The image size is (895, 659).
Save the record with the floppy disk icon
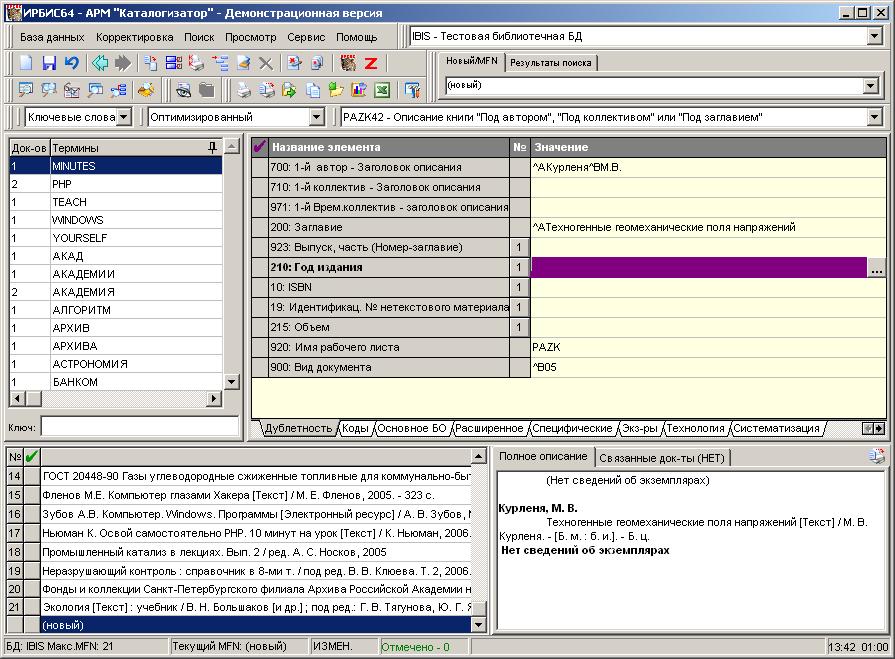[x=49, y=63]
